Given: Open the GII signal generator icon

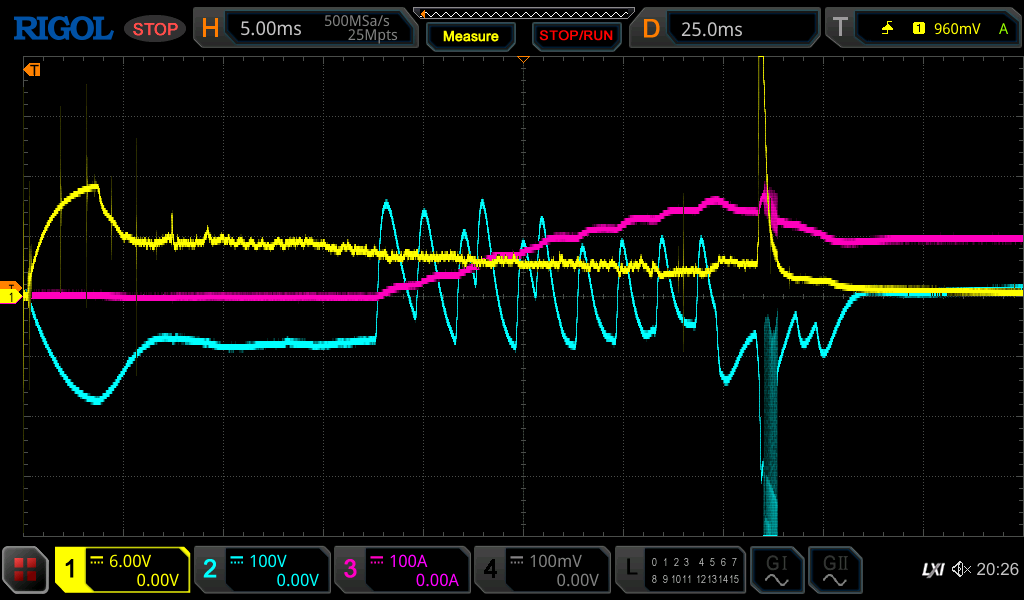Looking at the screenshot, I should (x=833, y=570).
